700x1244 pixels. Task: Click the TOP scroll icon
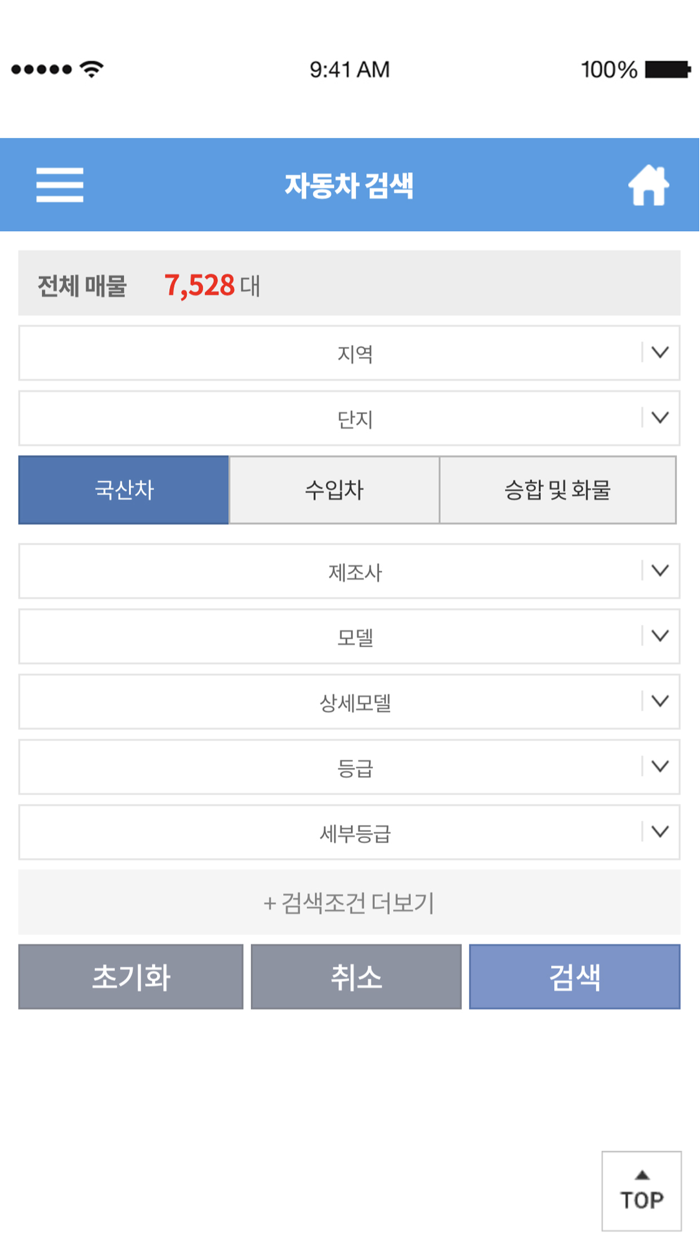641,1190
